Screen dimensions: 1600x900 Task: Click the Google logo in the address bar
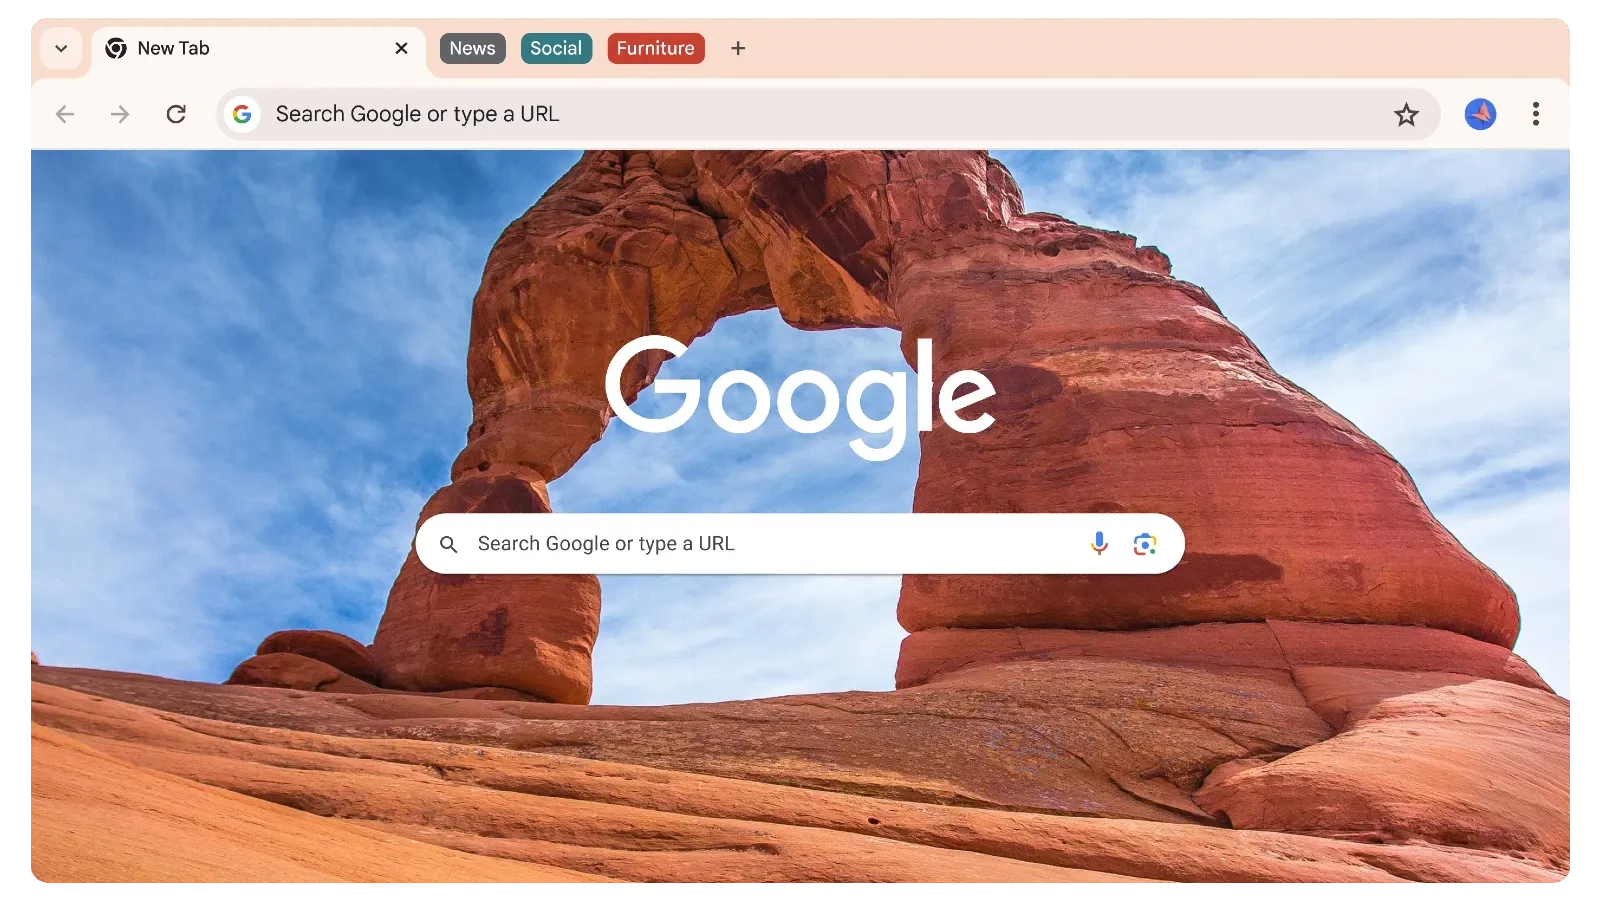click(243, 114)
